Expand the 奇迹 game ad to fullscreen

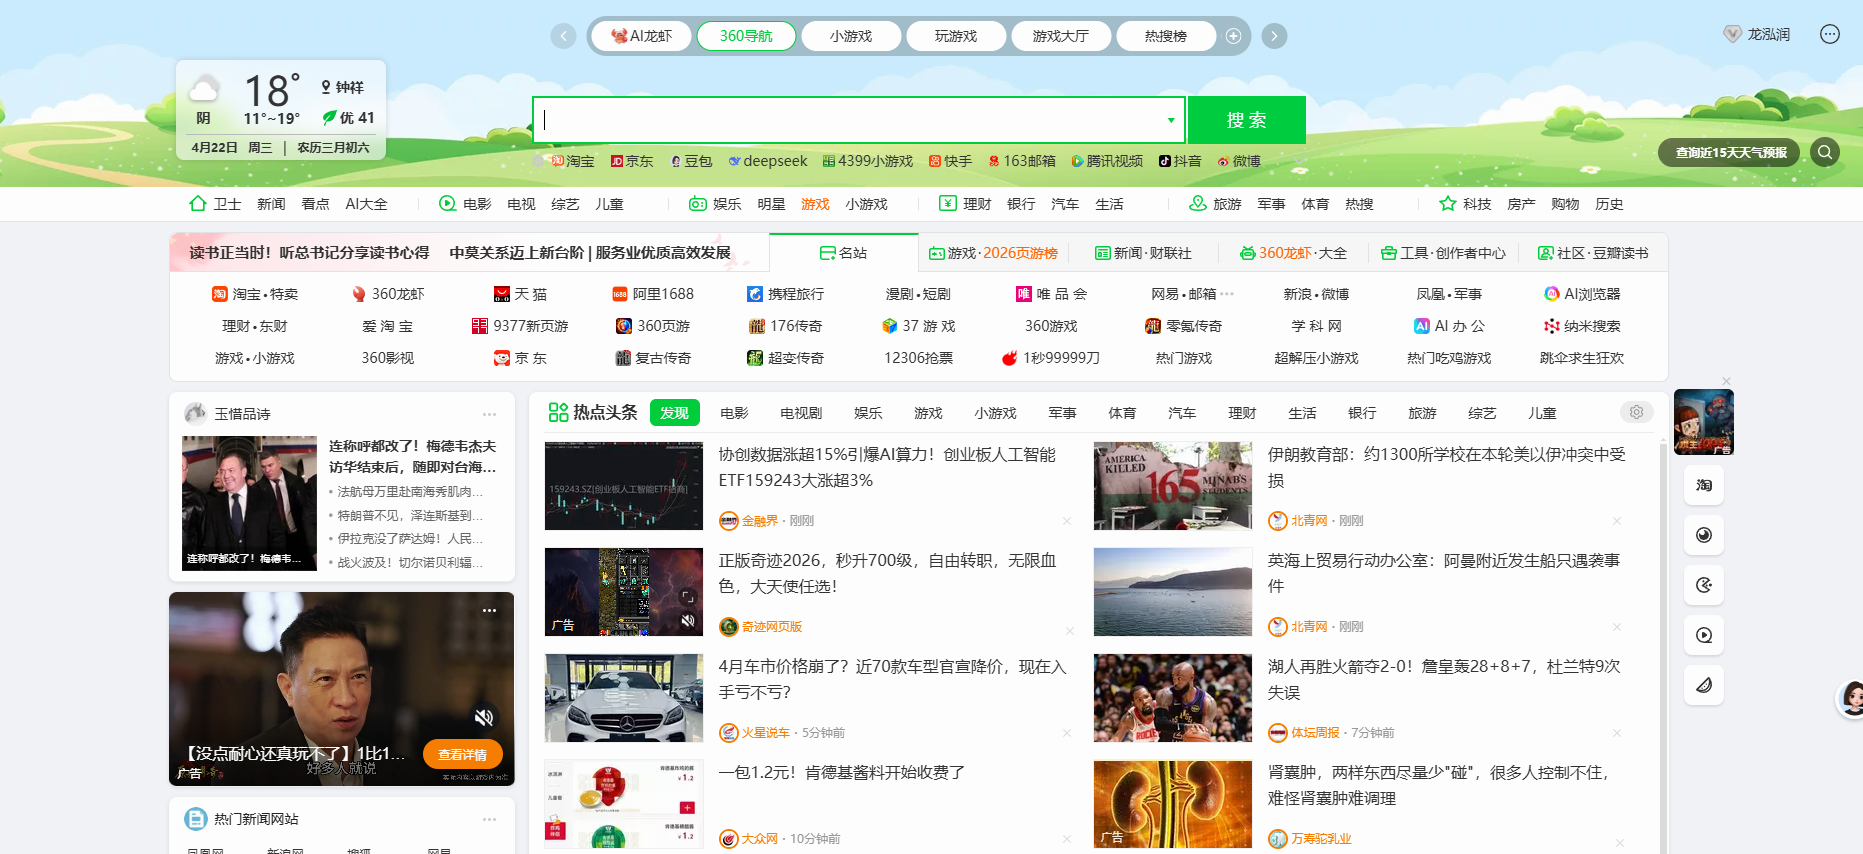click(x=688, y=596)
